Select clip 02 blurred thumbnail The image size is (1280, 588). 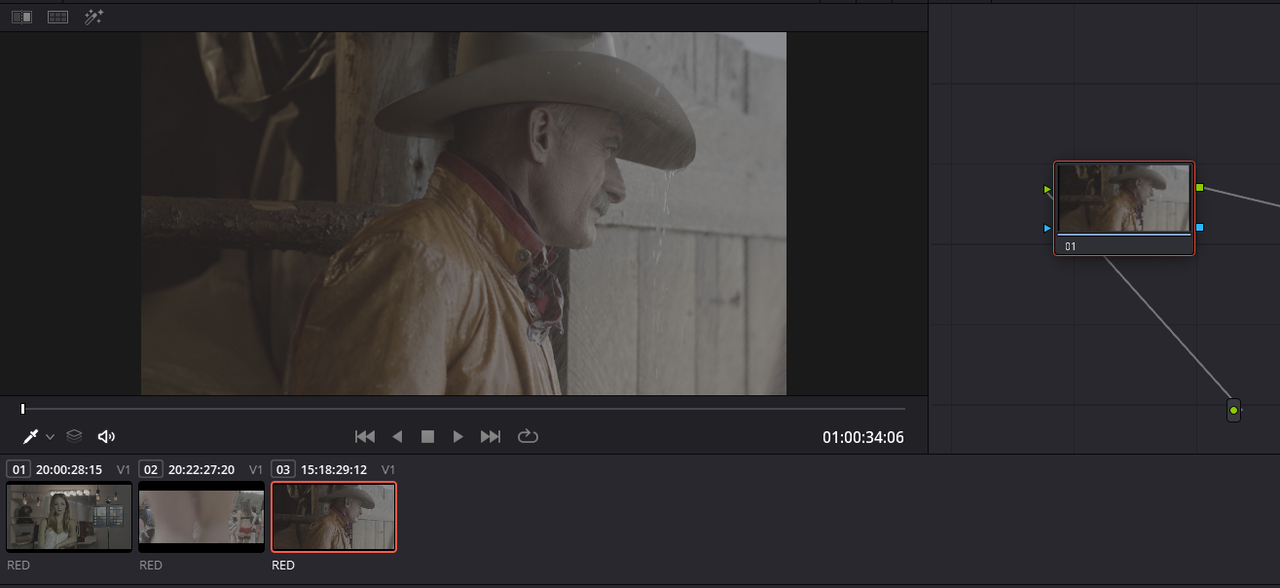click(x=201, y=517)
